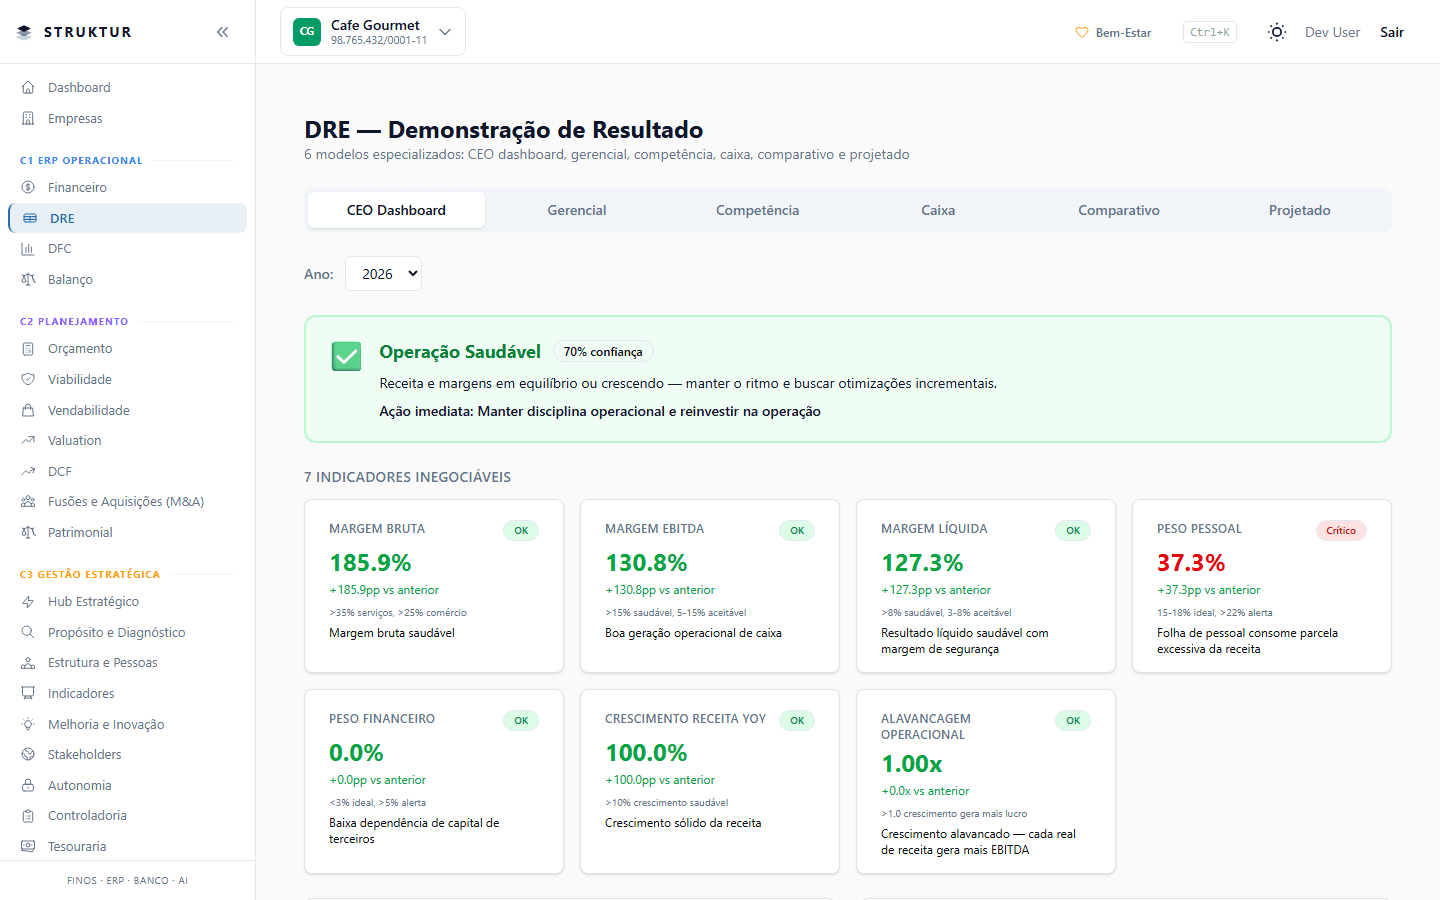The width and height of the screenshot is (1440, 900).
Task: Open Vendabilidade lock icon
Action: [28, 410]
